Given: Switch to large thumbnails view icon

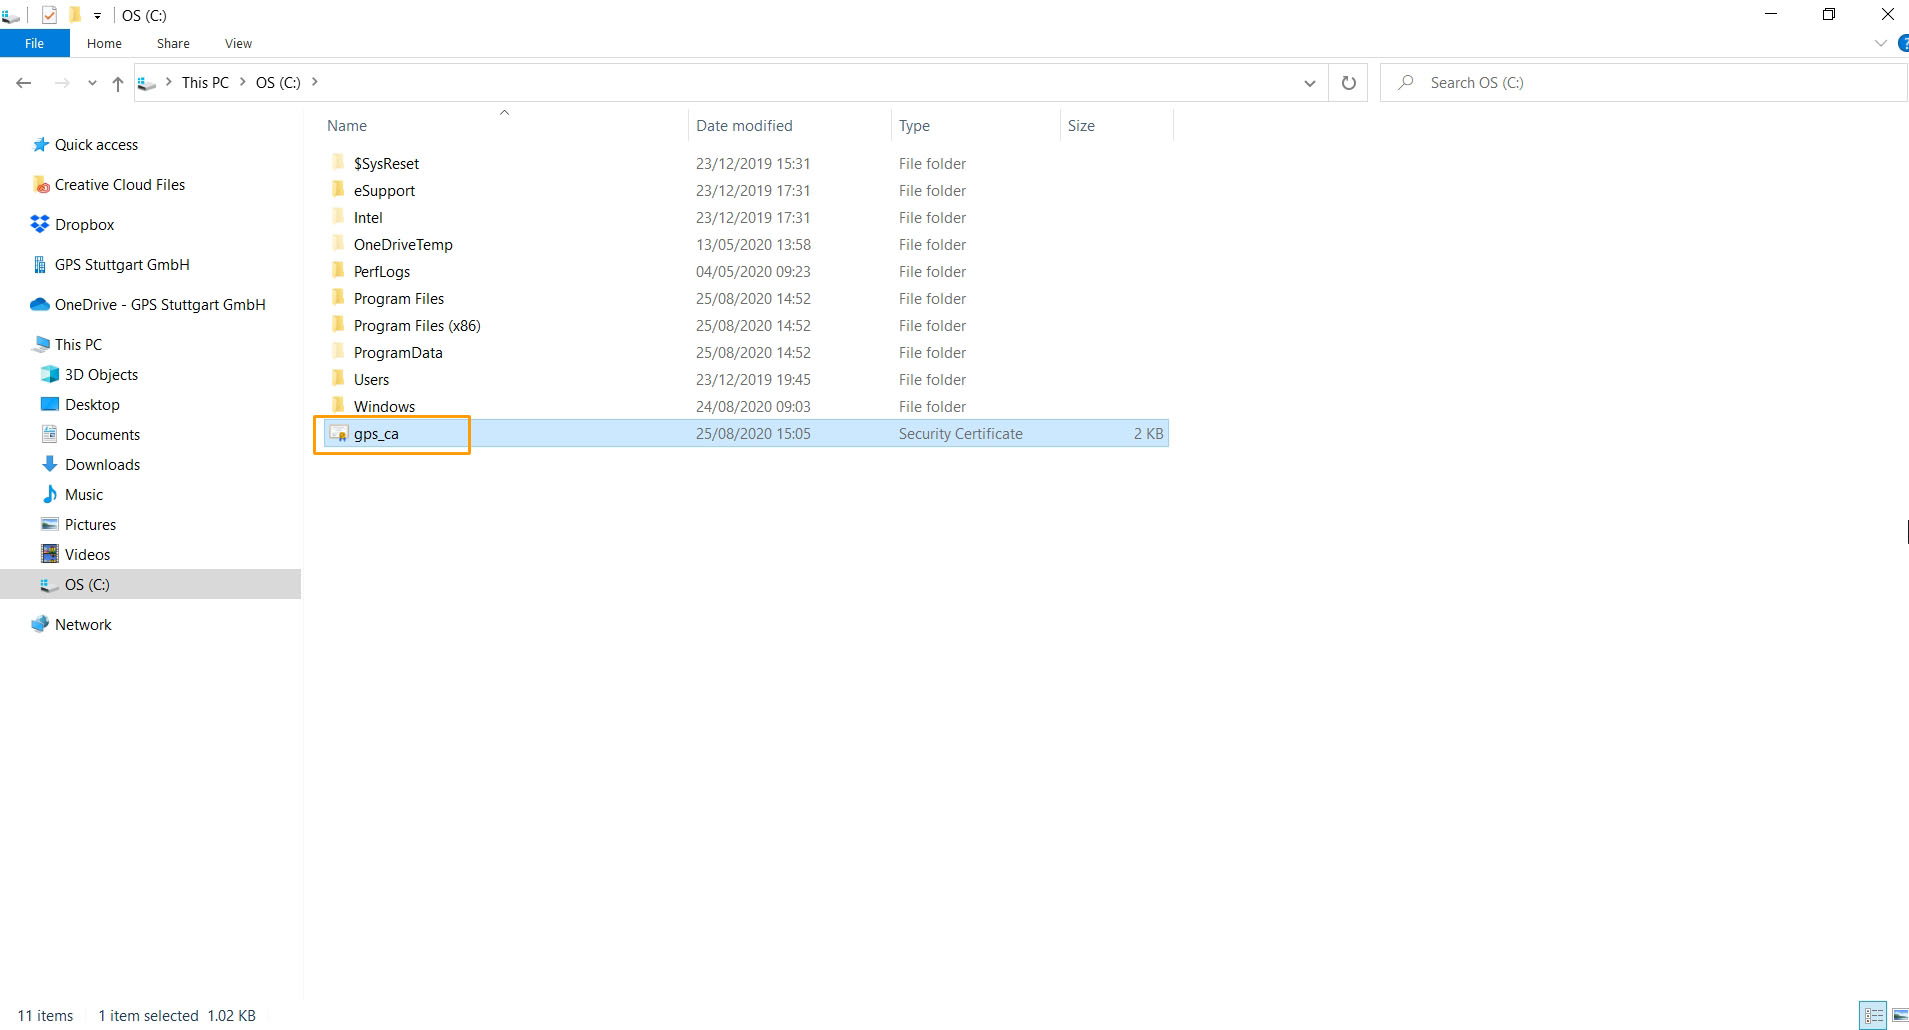Looking at the screenshot, I should tap(1898, 1015).
